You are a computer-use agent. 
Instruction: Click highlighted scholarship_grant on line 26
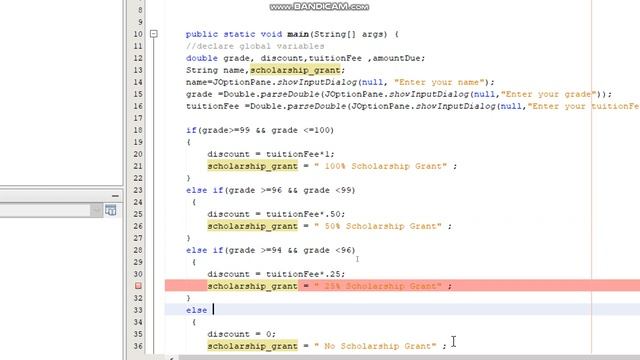pyautogui.click(x=253, y=226)
